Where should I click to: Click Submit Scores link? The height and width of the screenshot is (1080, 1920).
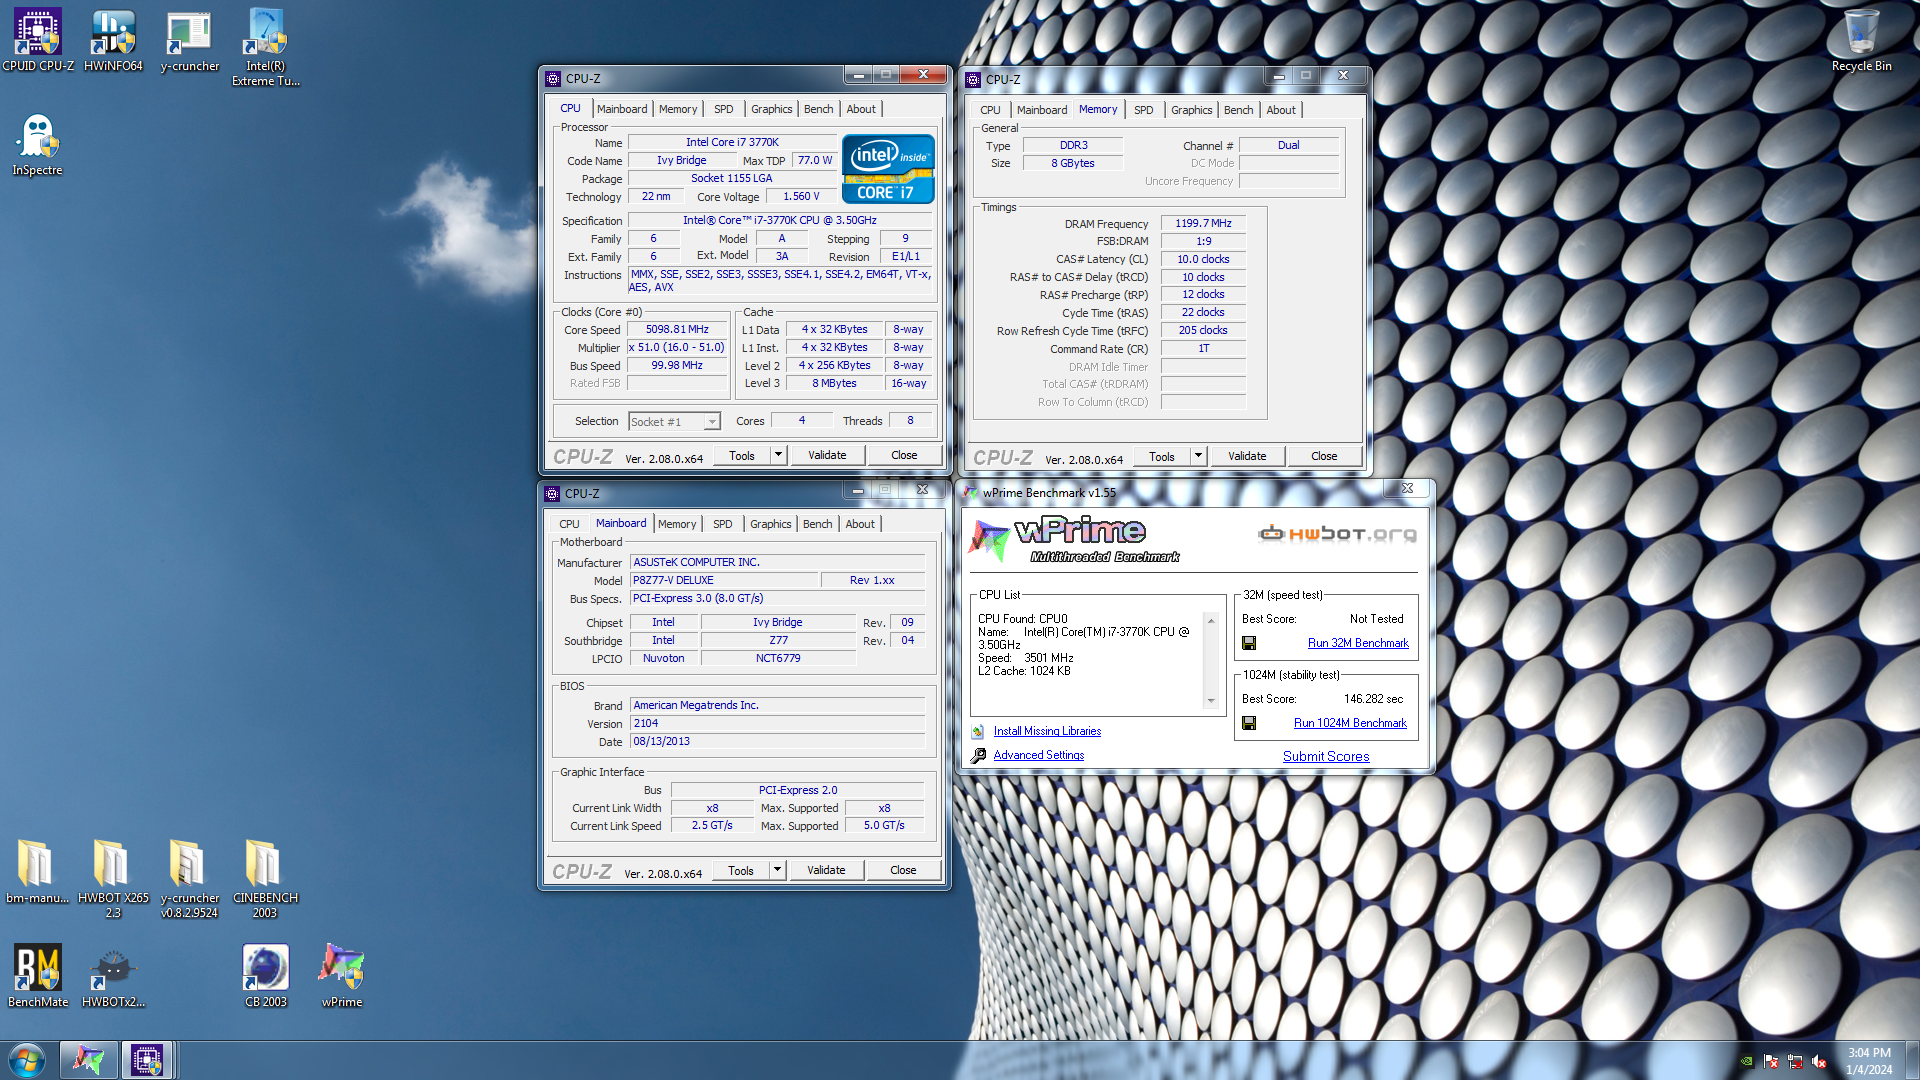pyautogui.click(x=1326, y=756)
